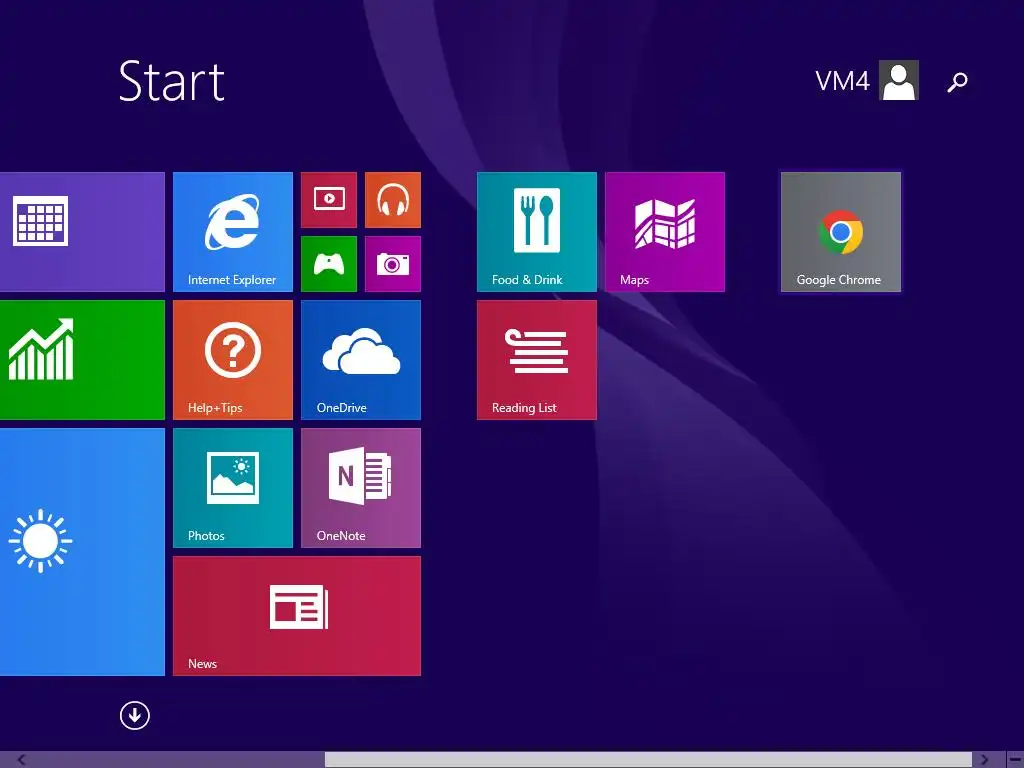Open the Video small tile
1024x768 pixels.
329,200
